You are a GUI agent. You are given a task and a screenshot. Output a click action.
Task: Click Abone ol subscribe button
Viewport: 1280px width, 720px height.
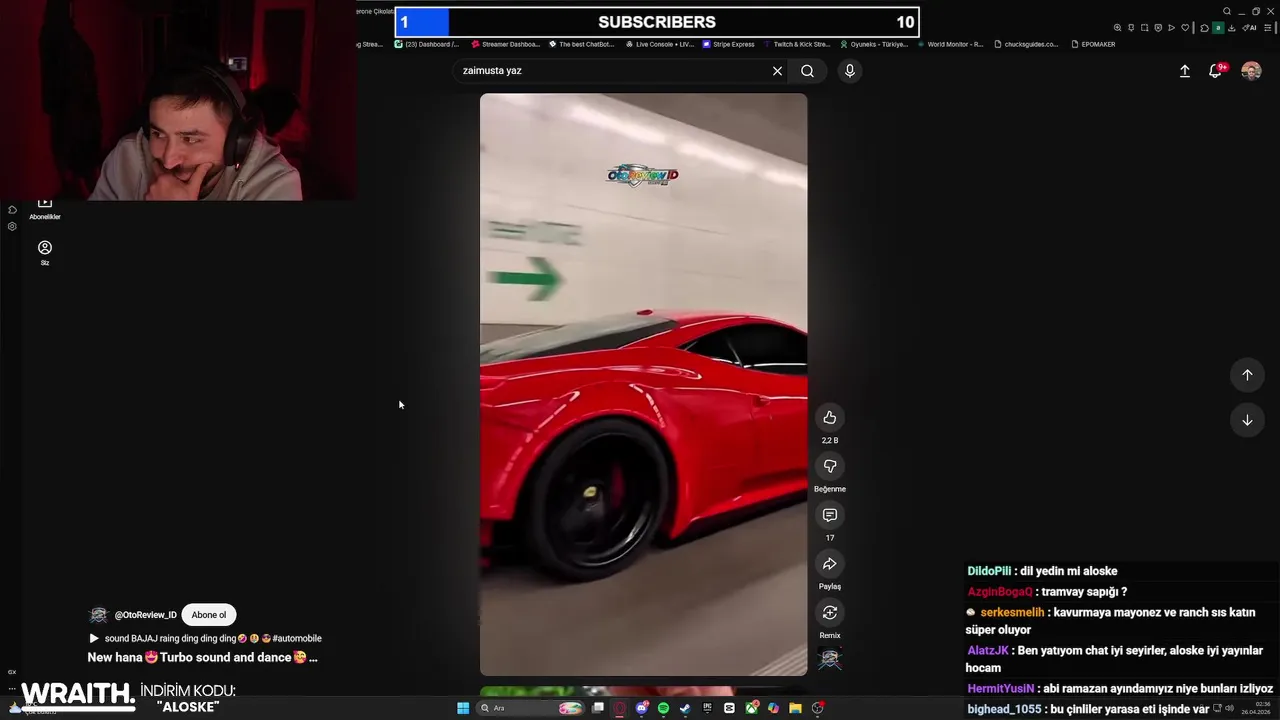pos(209,615)
